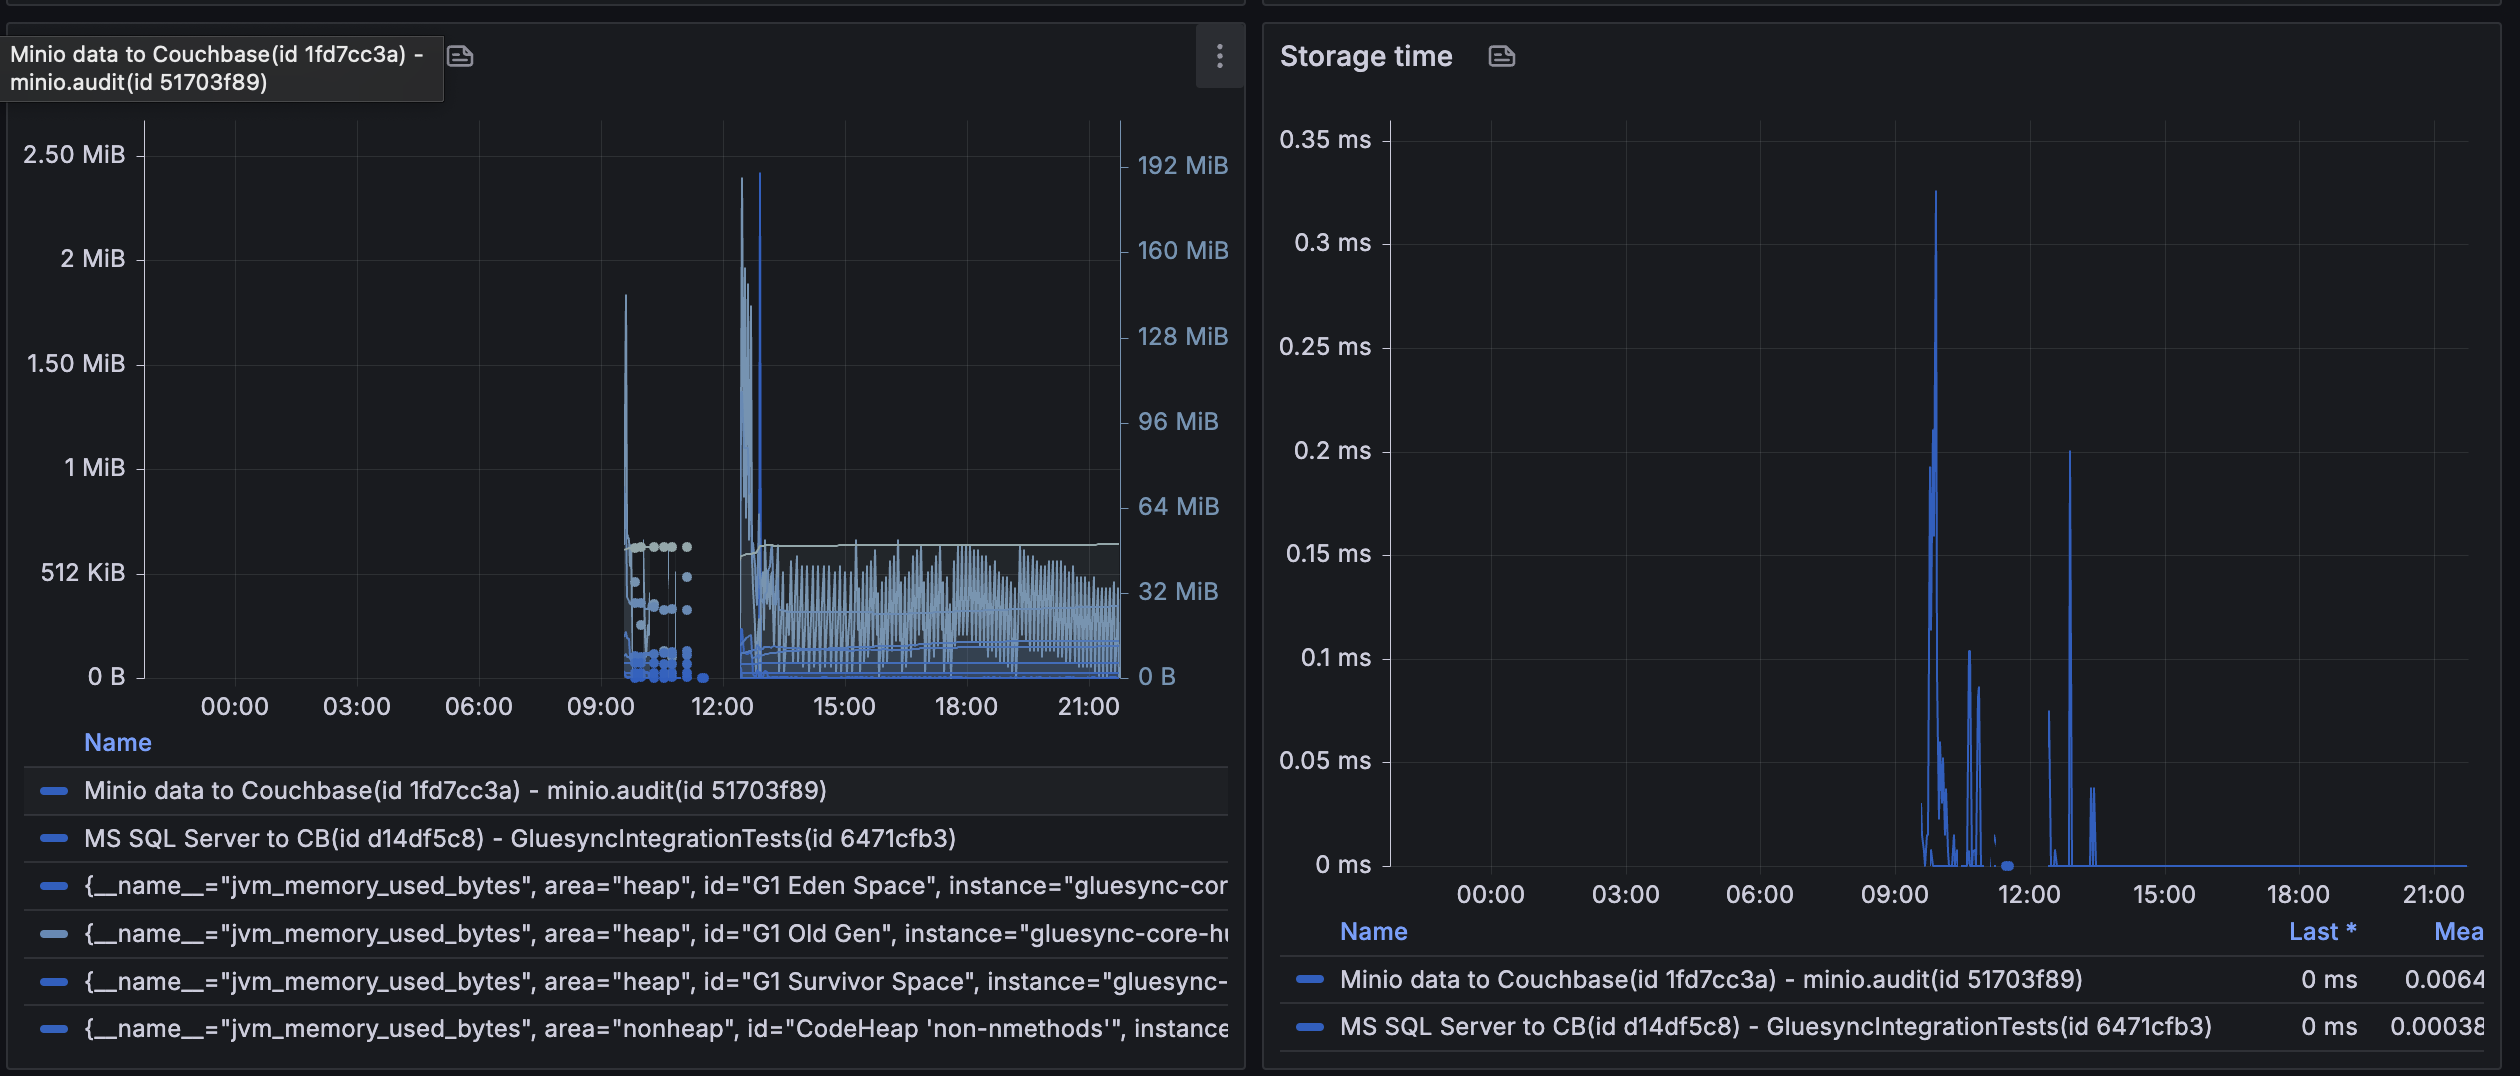Click the Name header in Storage time legend
The image size is (2520, 1076).
1373,932
